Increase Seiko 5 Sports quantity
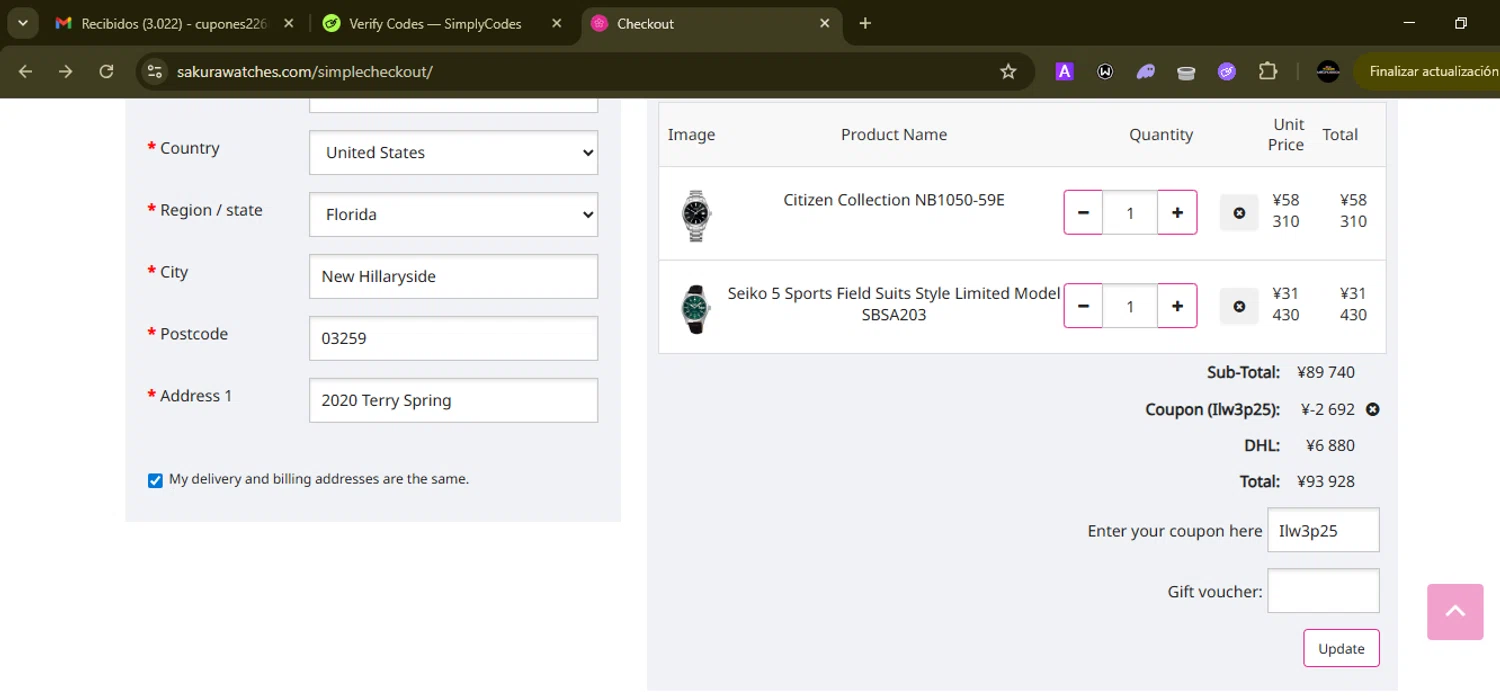This screenshot has width=1500, height=697. pos(1177,305)
